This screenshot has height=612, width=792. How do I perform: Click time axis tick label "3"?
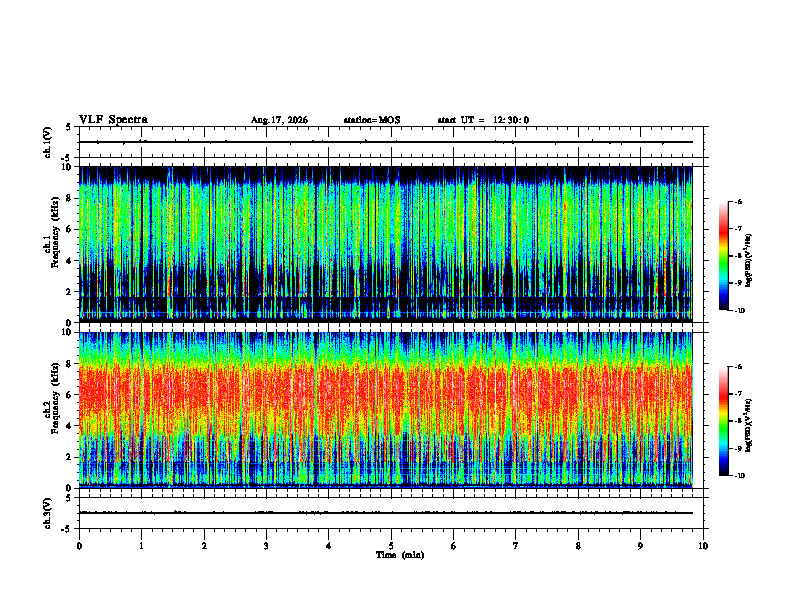pyautogui.click(x=266, y=546)
